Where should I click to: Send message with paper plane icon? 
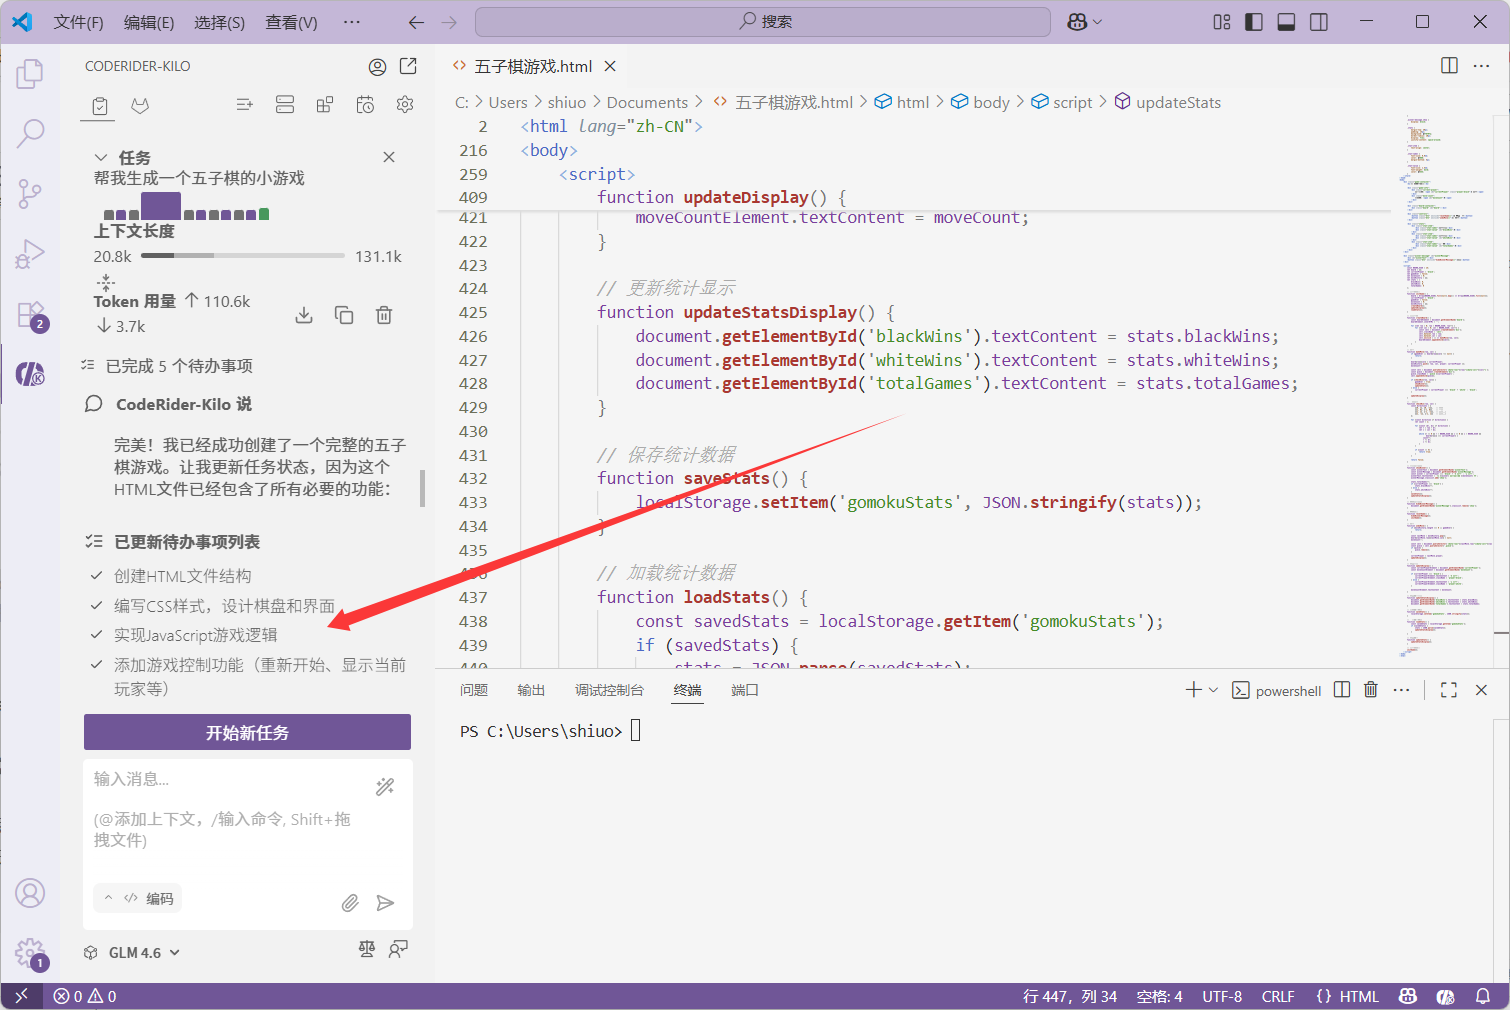[385, 903]
